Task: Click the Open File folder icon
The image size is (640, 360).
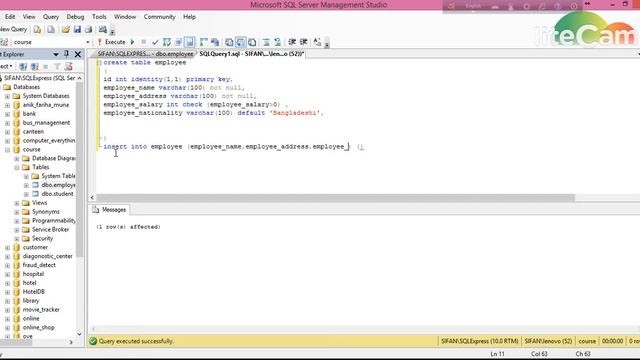Action: pyautogui.click(x=65, y=29)
